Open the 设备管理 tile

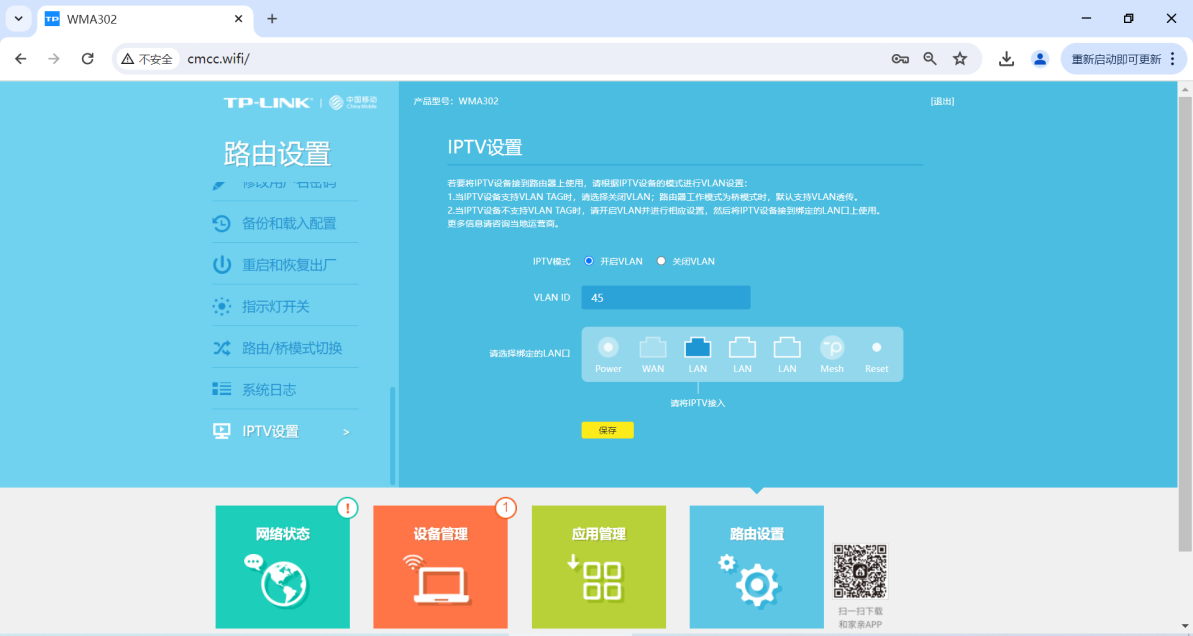(x=440, y=567)
